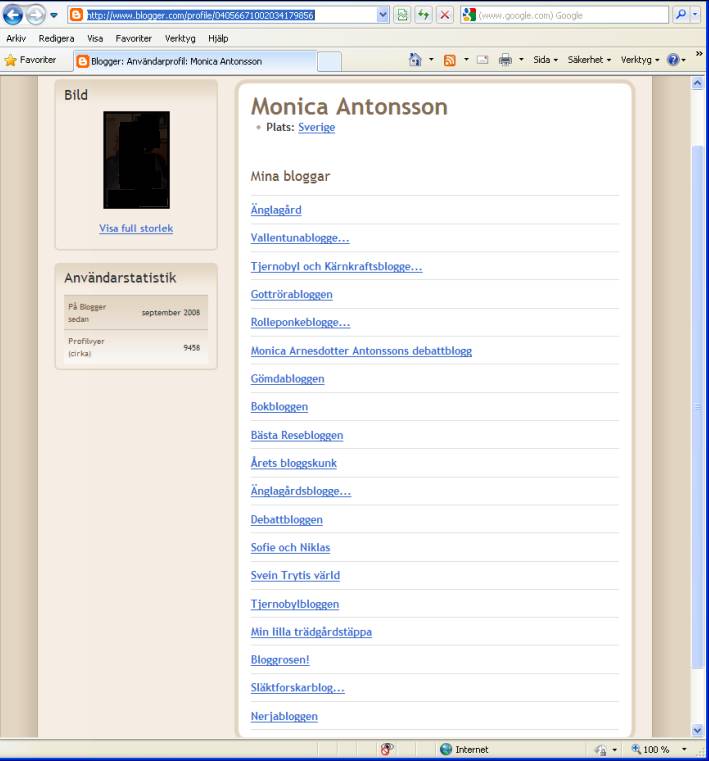Expand the RSS feeds dropdown arrow
Image resolution: width=709 pixels, height=761 pixels.
(466, 60)
